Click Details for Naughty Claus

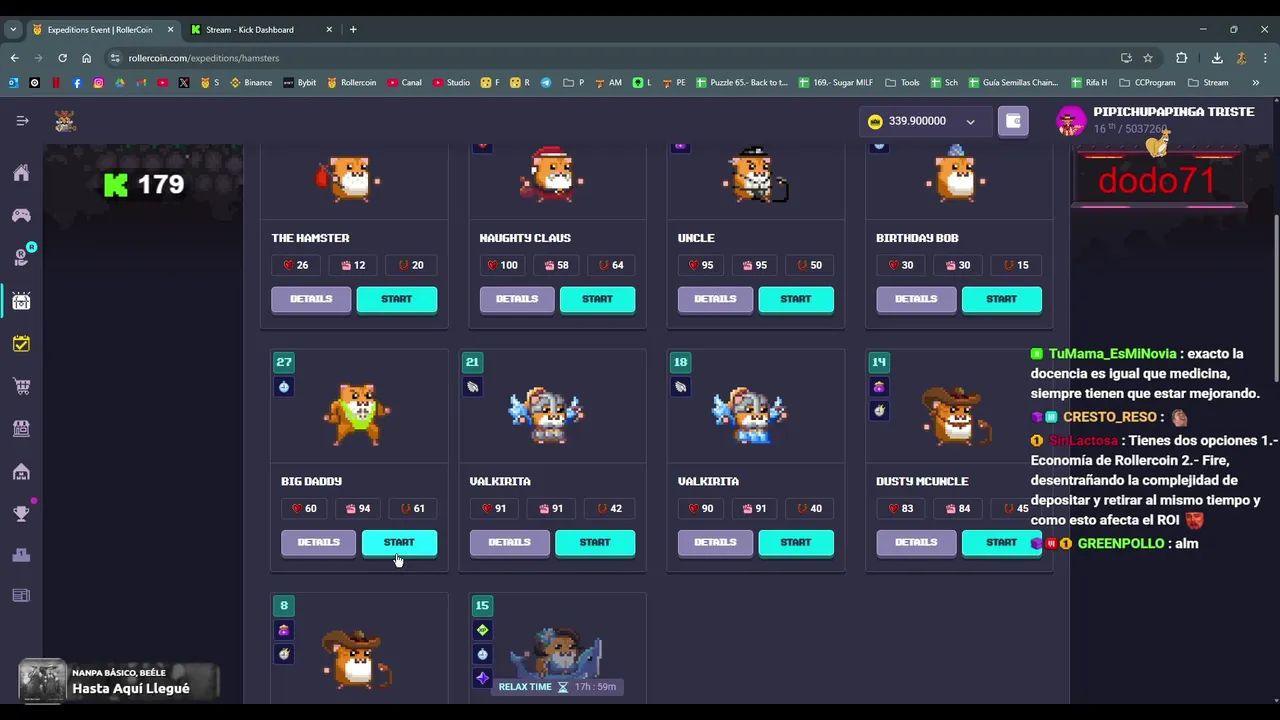(517, 299)
